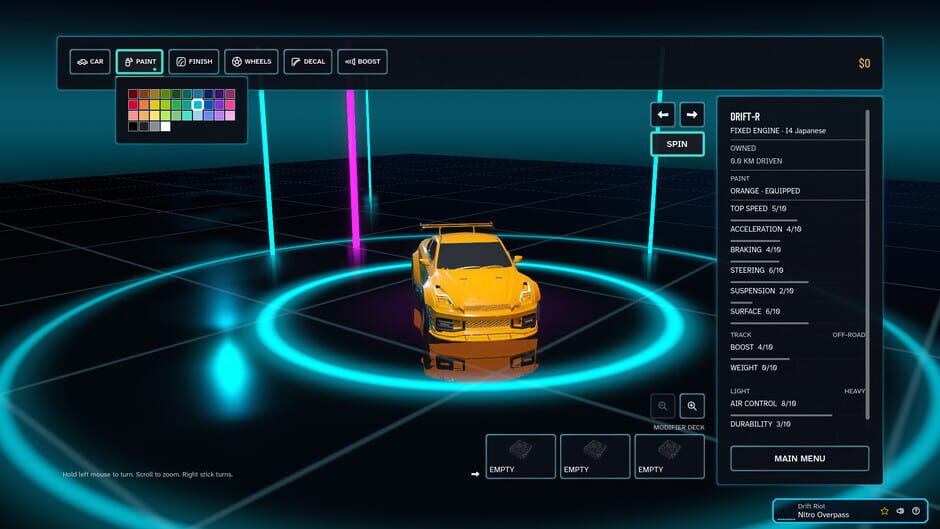Select the Paint tab
Screen dimensions: 940x529
pos(139,62)
